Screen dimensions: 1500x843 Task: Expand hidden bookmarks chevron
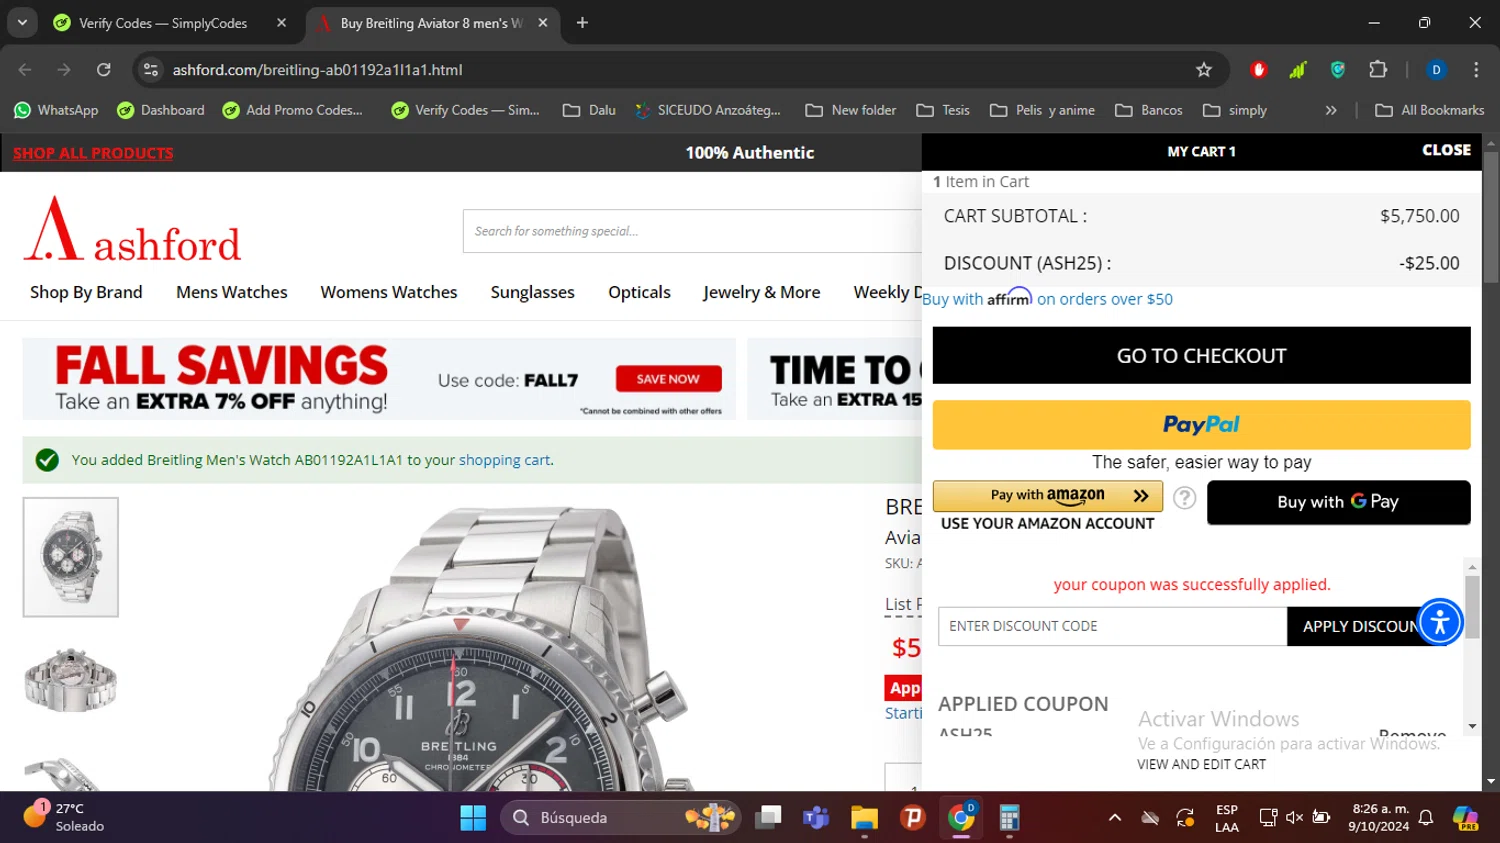tap(1331, 110)
